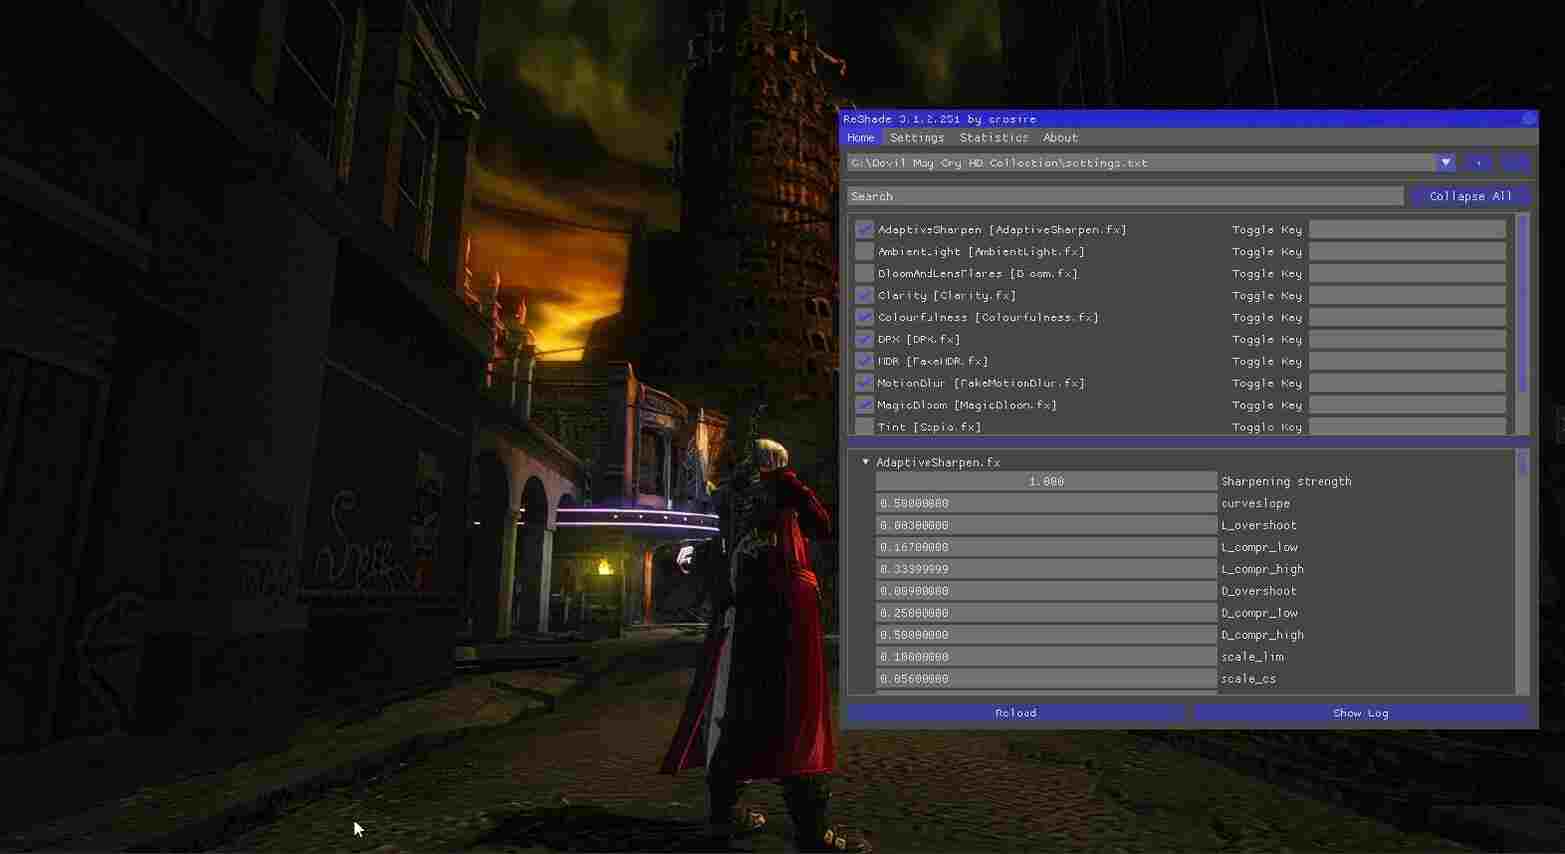Click the 'Sharpening strength' label

(x=1286, y=481)
